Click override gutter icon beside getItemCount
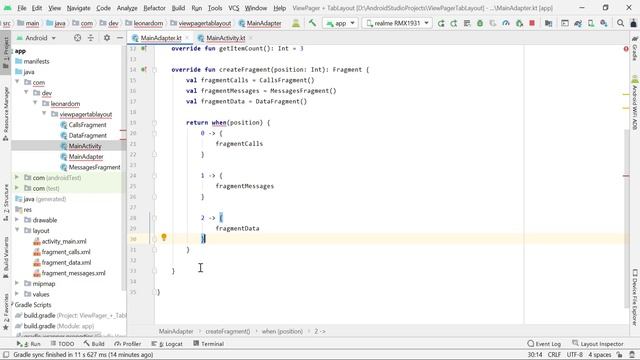This screenshot has height=360, width=640. [x=144, y=49]
